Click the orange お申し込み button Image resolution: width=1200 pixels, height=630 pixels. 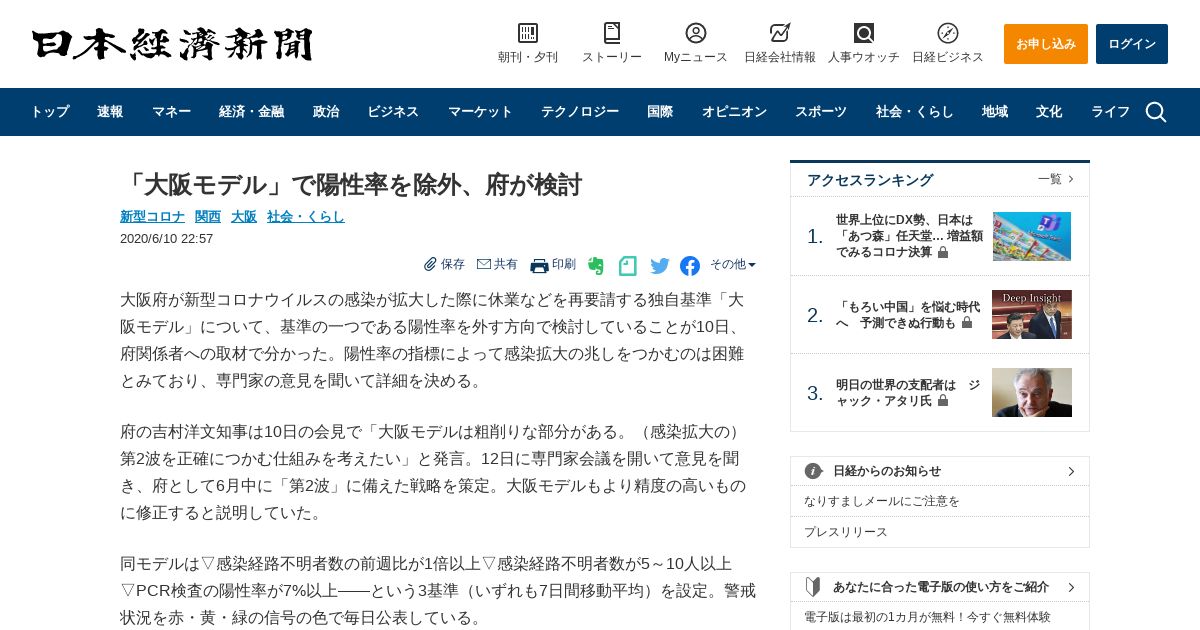point(1046,44)
